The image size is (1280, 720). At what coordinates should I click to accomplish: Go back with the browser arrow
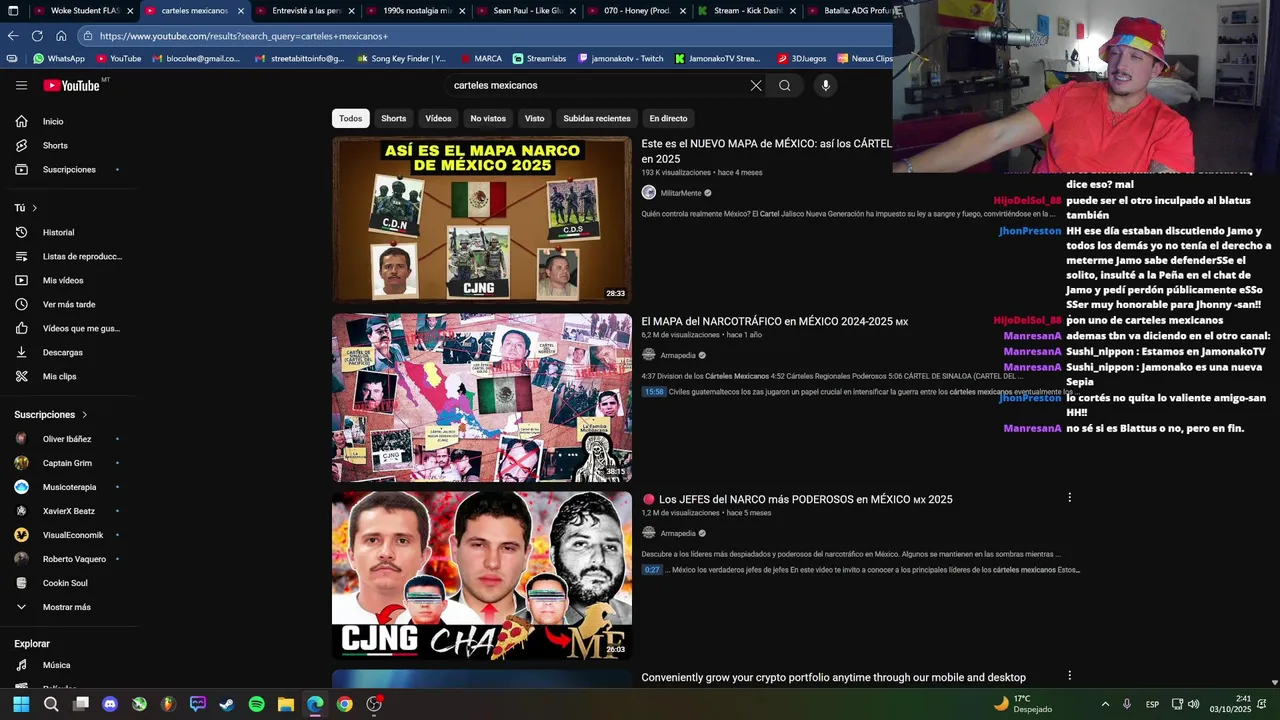[x=13, y=36]
